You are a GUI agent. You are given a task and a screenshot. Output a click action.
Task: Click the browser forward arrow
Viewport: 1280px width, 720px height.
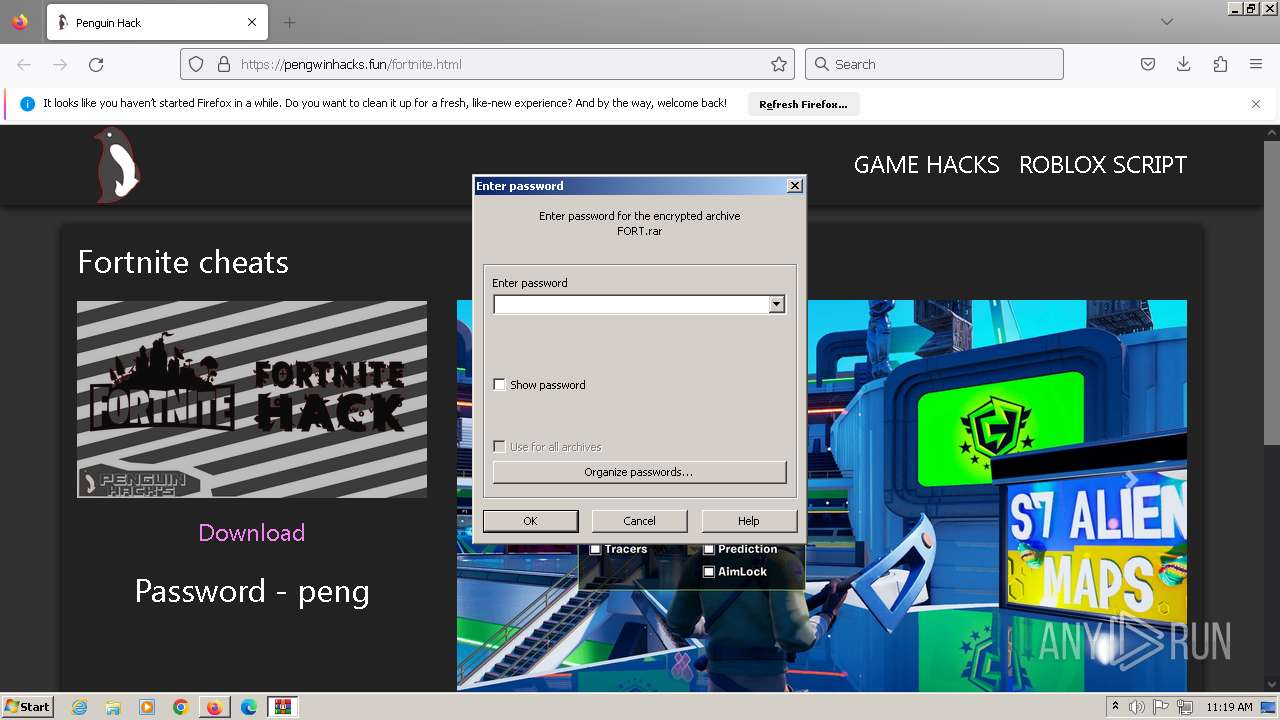(x=60, y=64)
